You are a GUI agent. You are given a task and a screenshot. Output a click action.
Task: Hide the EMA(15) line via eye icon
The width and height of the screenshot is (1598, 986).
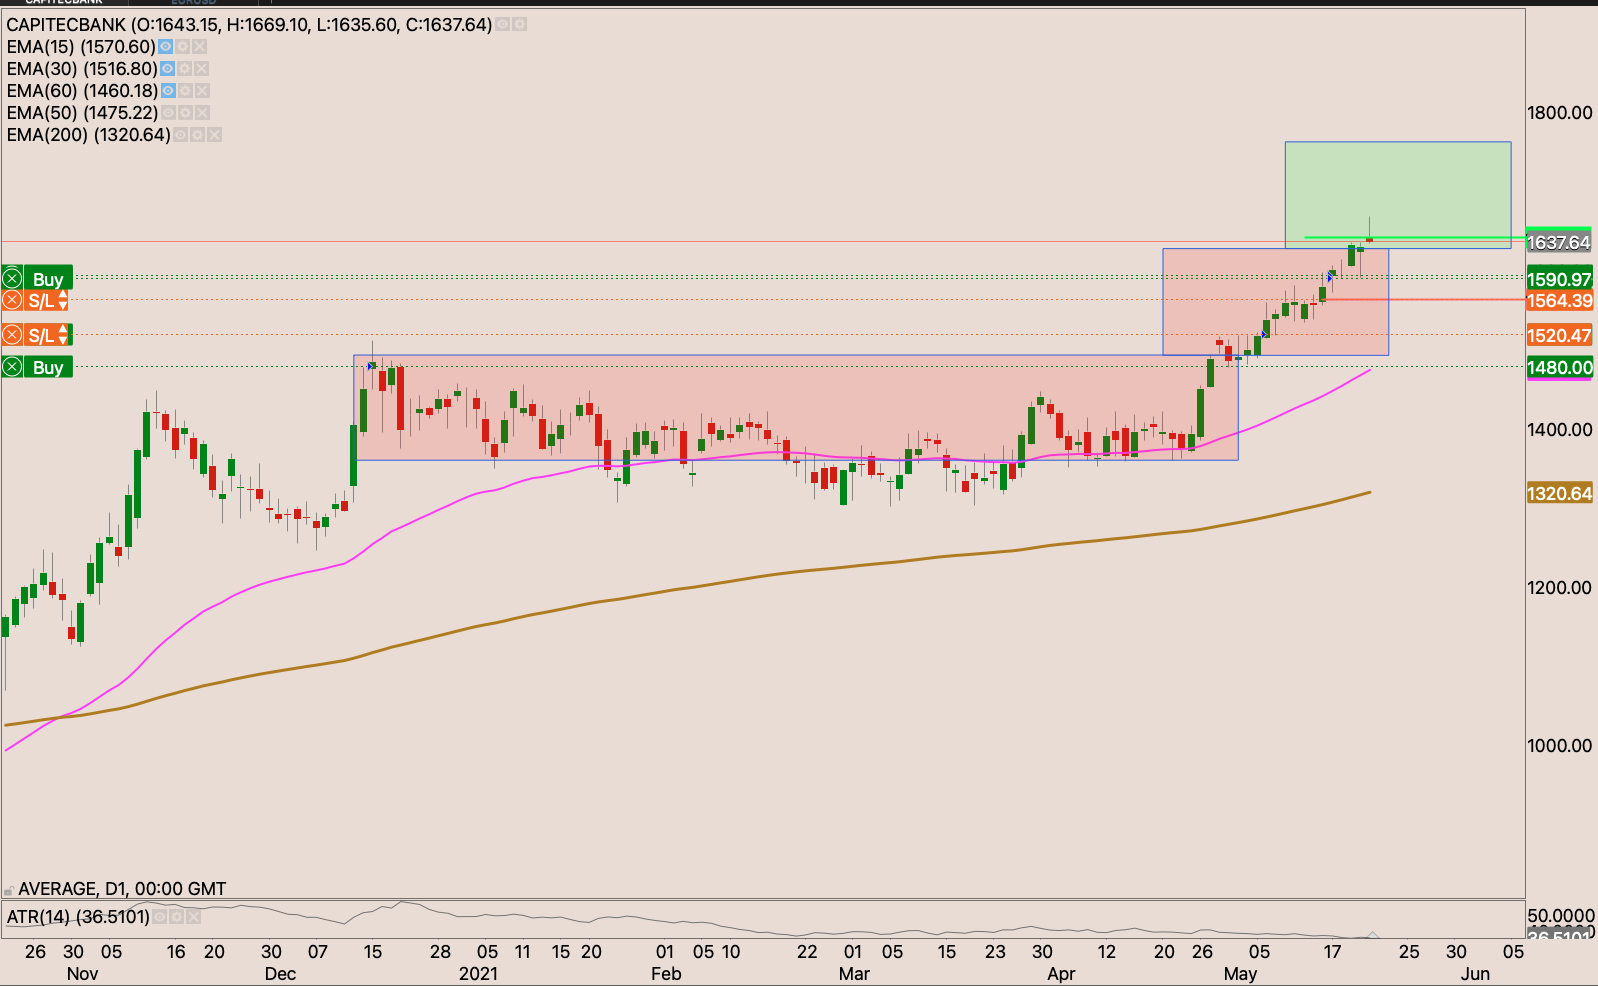tap(166, 47)
